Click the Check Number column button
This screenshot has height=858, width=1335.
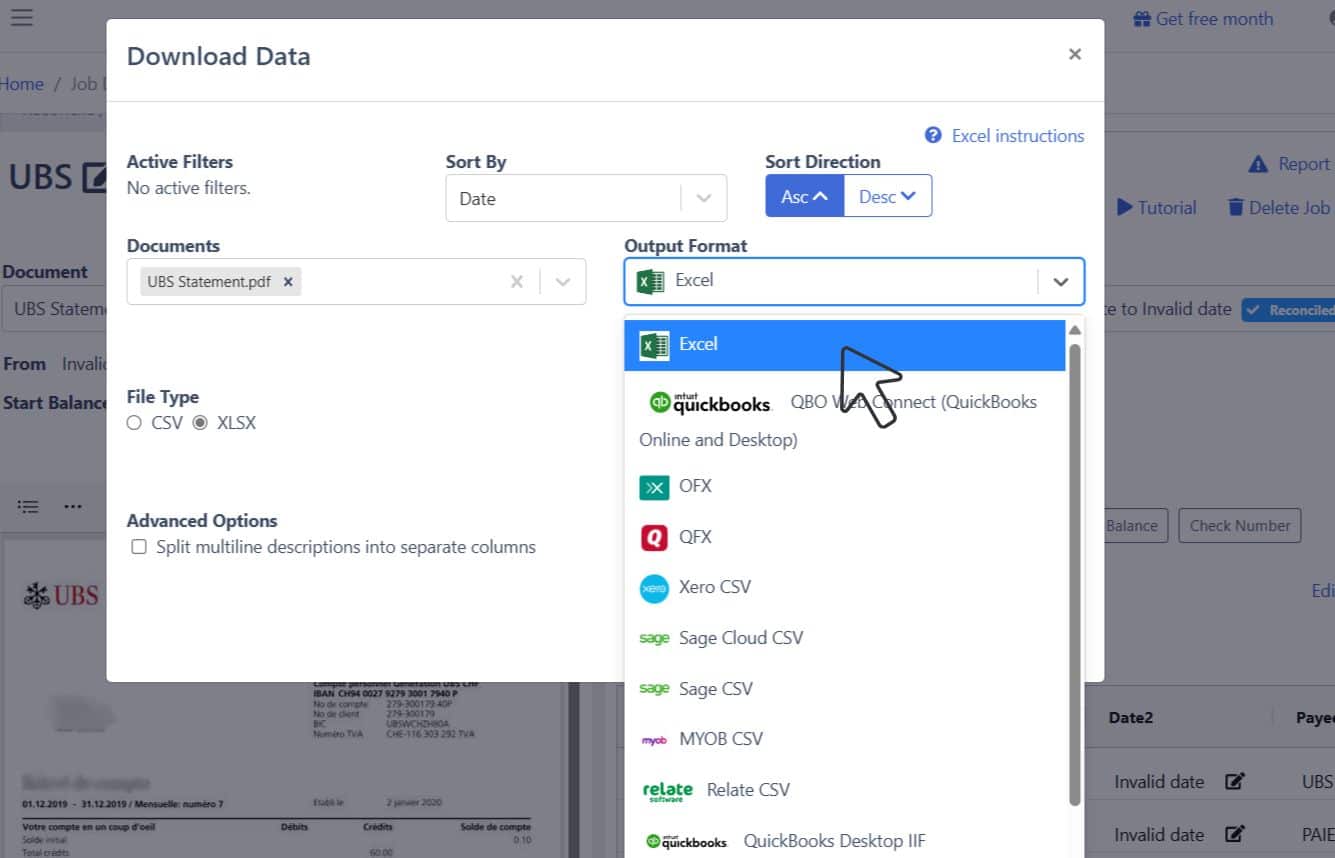click(x=1240, y=526)
